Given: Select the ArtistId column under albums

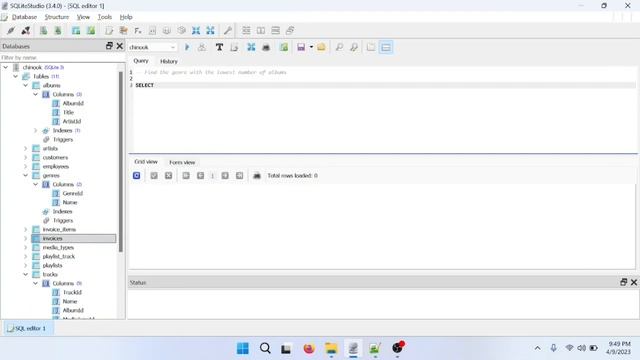Looking at the screenshot, I should pos(72,121).
